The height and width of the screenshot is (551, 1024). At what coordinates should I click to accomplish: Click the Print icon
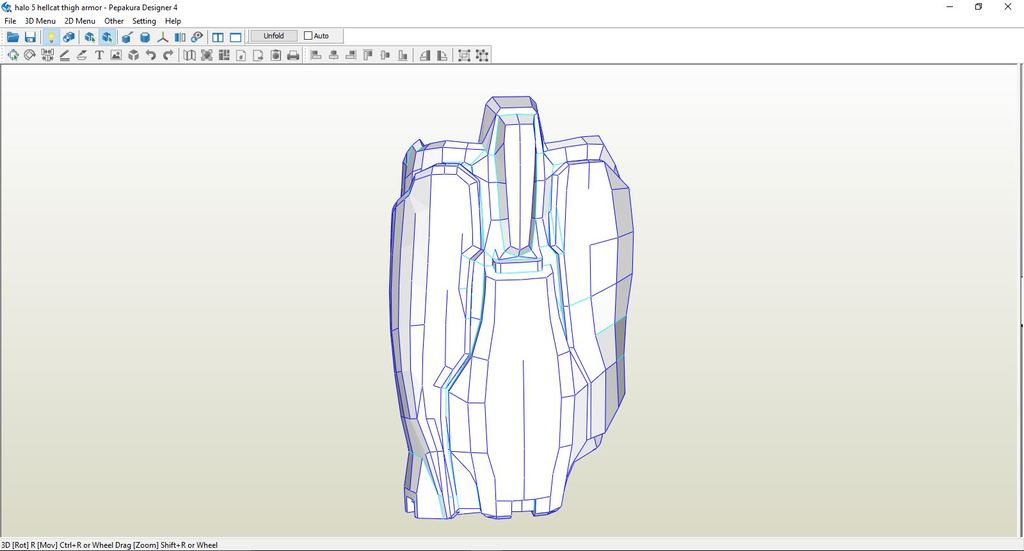(293, 55)
